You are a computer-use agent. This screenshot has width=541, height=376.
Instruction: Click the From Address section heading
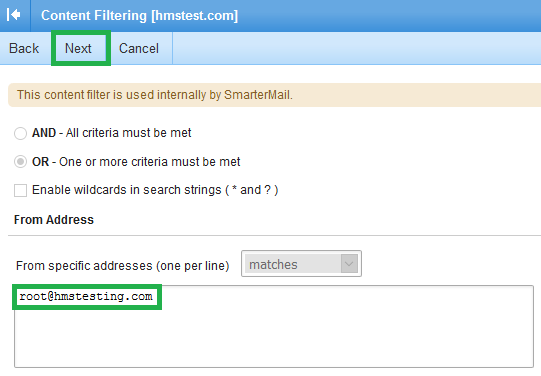(54, 220)
